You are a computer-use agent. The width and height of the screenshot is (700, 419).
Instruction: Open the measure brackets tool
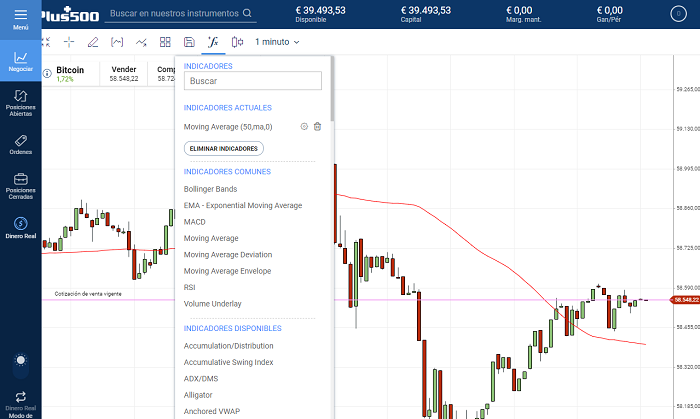pos(117,42)
